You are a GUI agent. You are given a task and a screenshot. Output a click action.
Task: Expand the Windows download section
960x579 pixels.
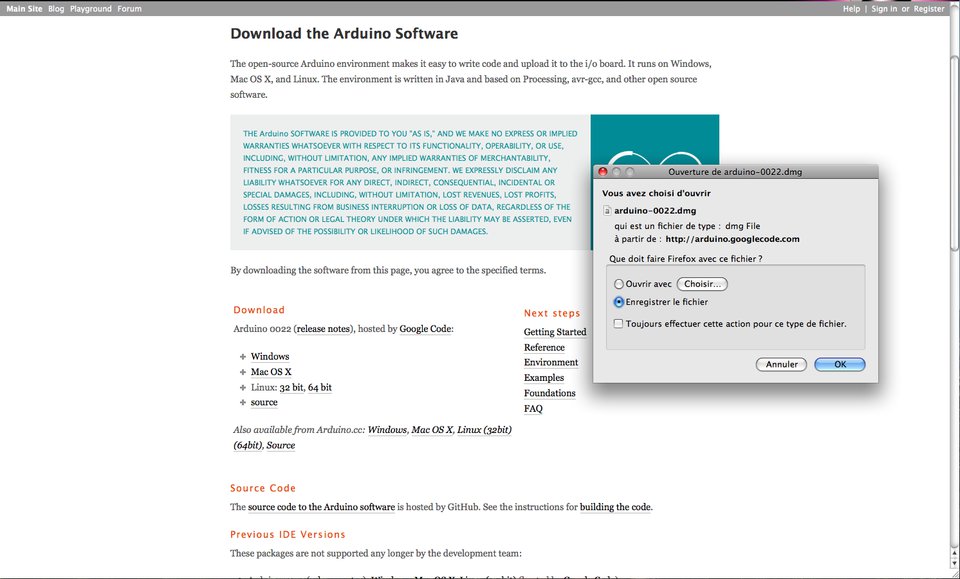(270, 356)
